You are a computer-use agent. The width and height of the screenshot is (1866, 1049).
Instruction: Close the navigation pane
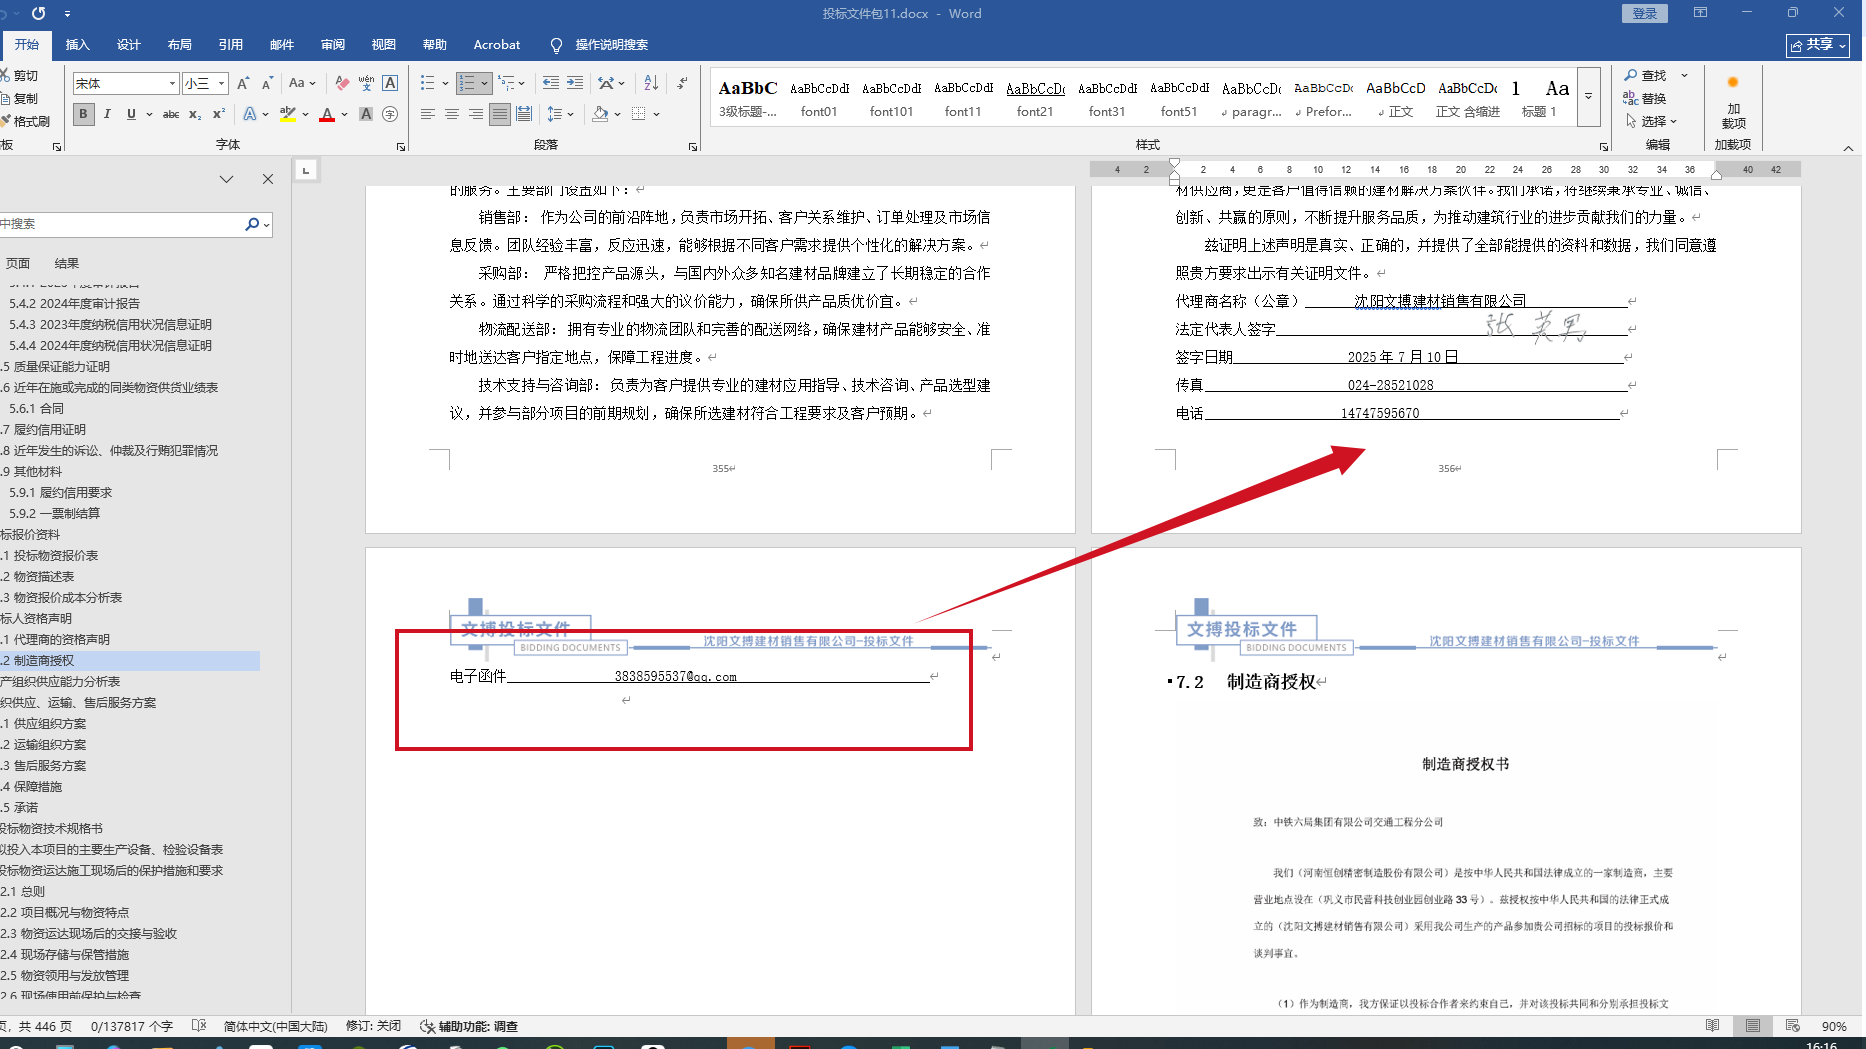(x=267, y=179)
